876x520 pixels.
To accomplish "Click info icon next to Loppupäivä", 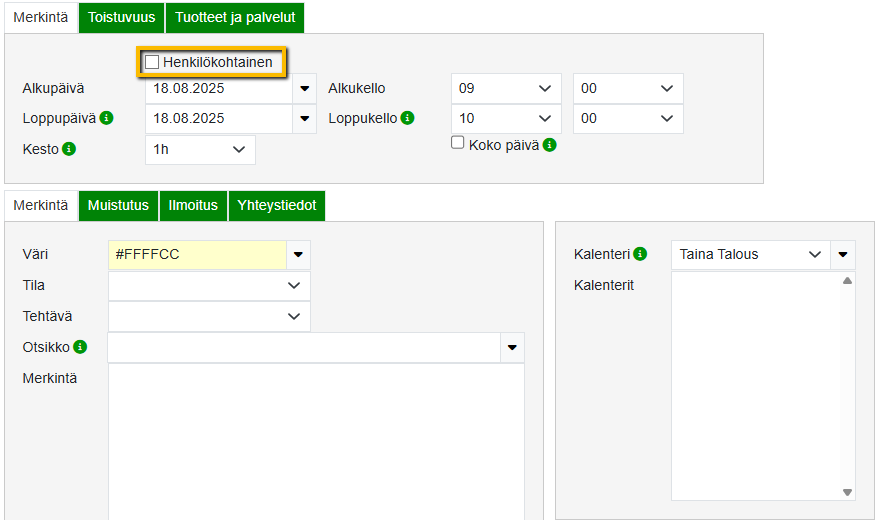I will pyautogui.click(x=106, y=118).
